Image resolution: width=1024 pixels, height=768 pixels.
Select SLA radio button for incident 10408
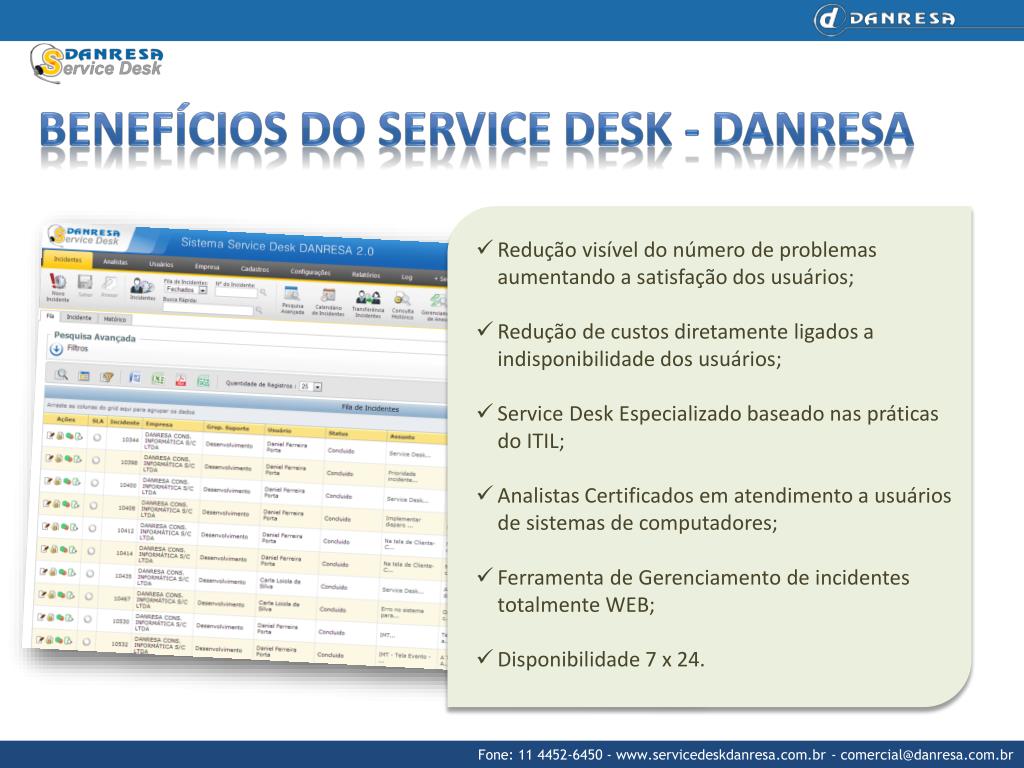pos(93,505)
